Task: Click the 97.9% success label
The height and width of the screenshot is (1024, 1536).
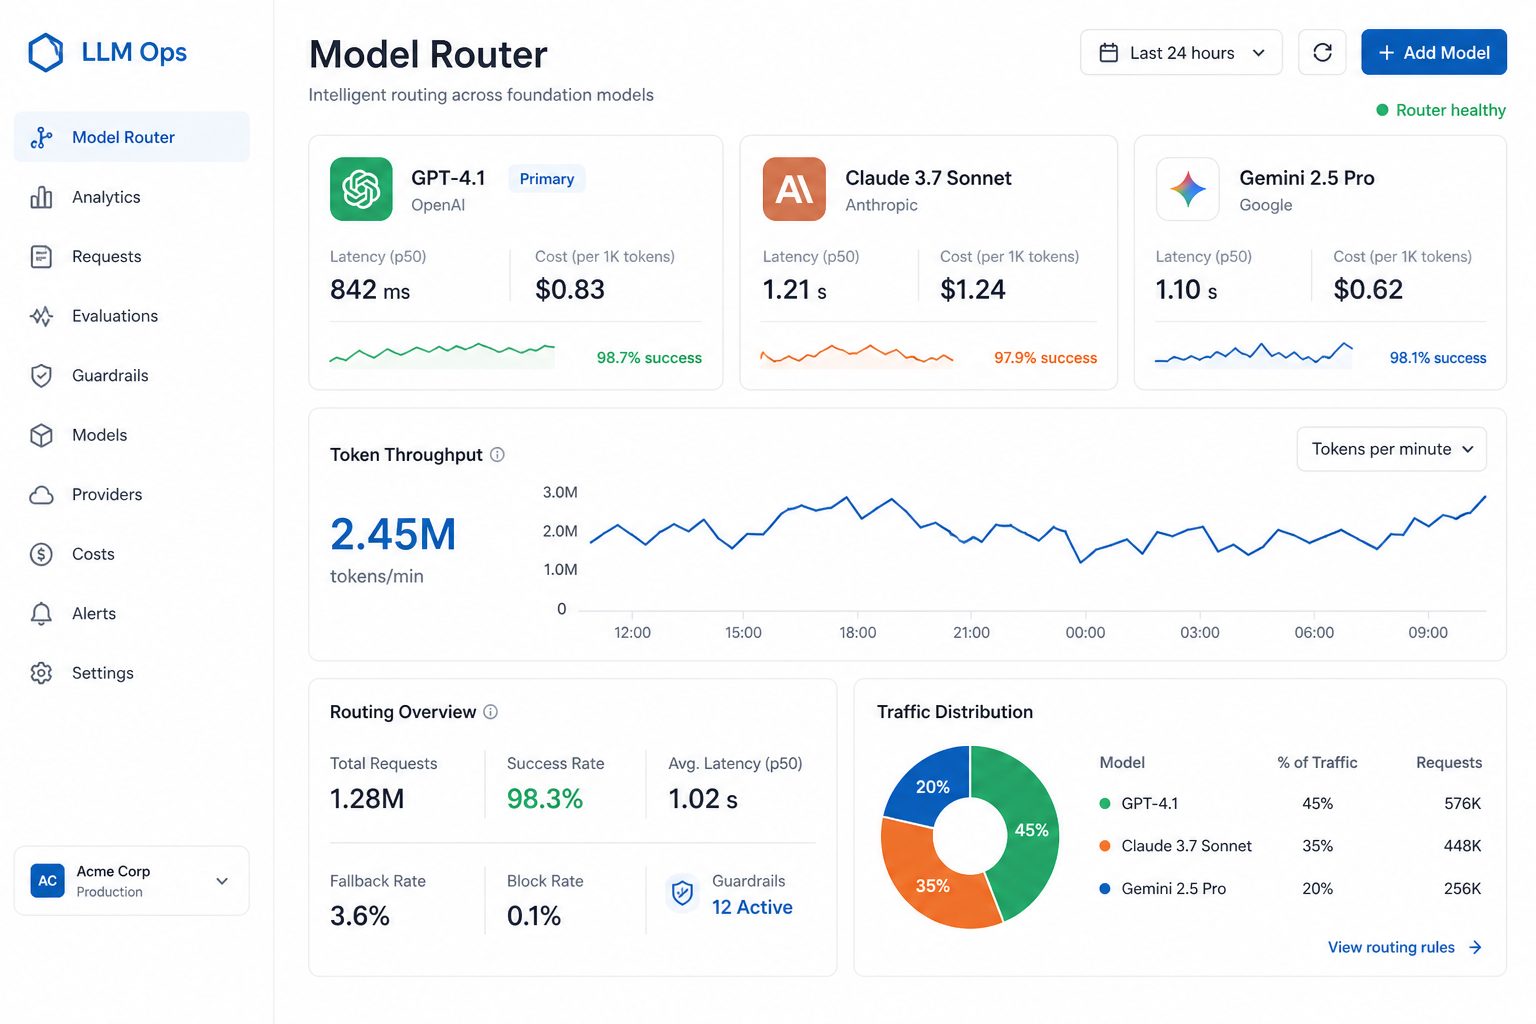Action: pos(1045,358)
